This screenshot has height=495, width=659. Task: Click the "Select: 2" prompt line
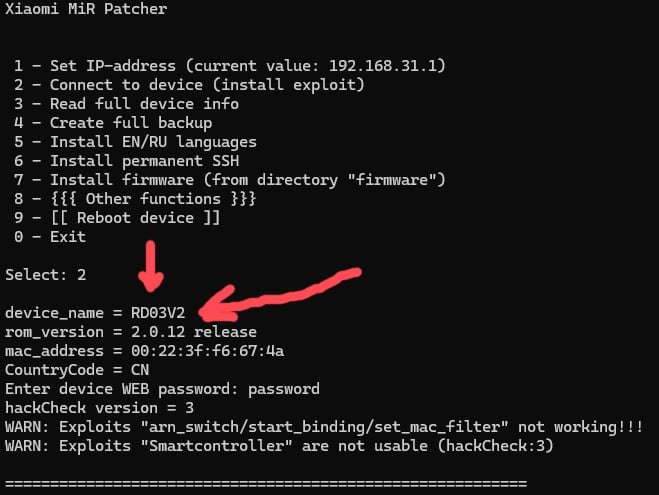point(46,274)
